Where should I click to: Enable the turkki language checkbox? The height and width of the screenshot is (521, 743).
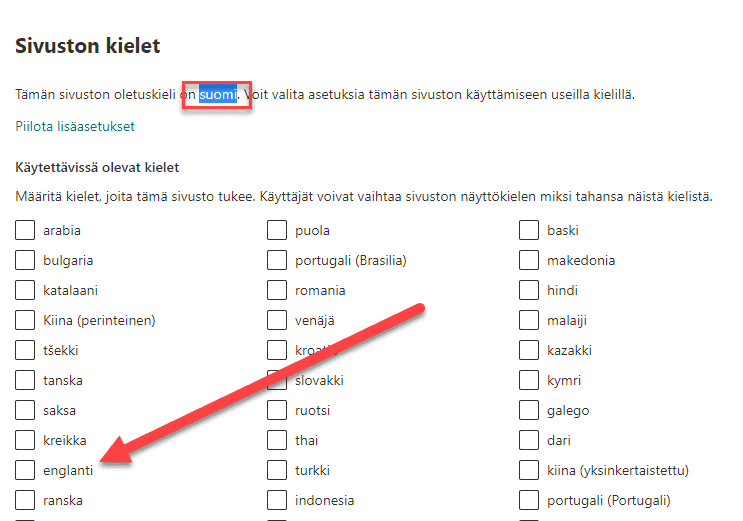tap(277, 471)
